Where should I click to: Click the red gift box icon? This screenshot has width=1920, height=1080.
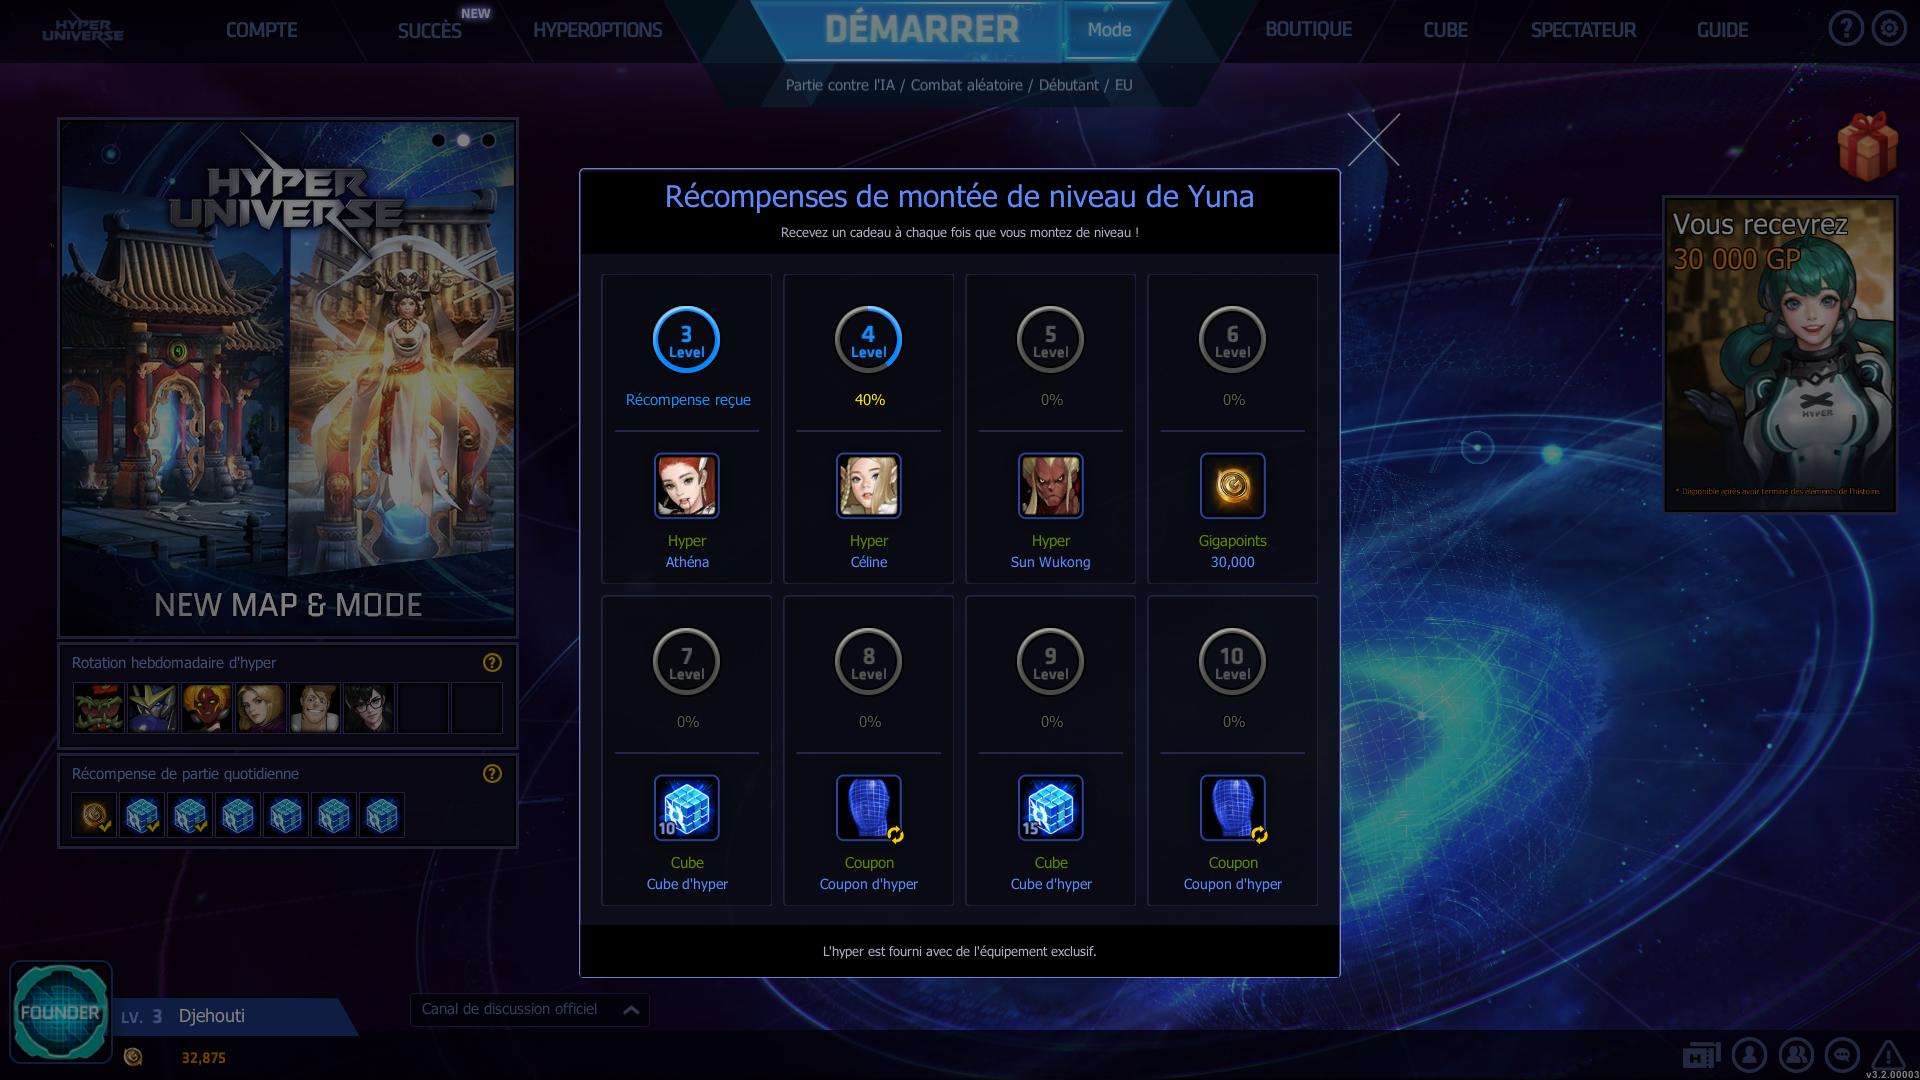pyautogui.click(x=1867, y=147)
